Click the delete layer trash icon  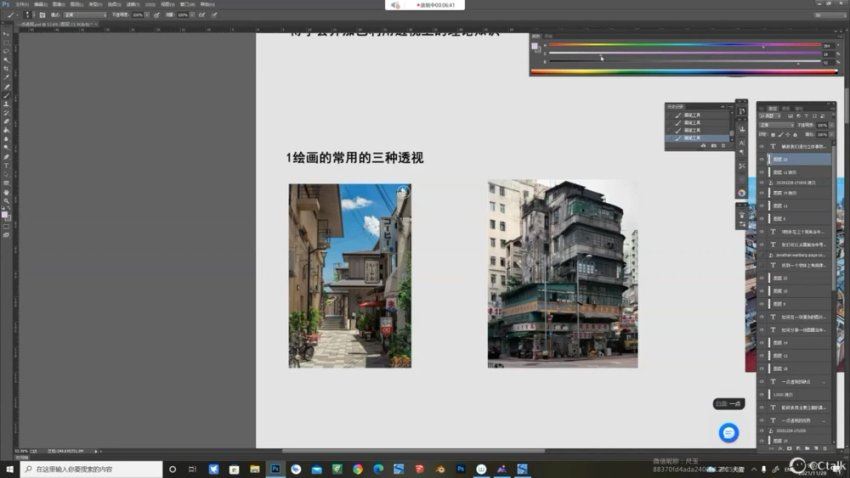[x=825, y=449]
